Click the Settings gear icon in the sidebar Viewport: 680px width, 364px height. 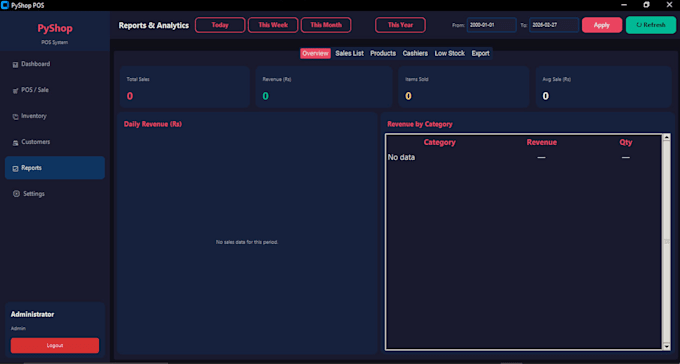click(x=16, y=194)
